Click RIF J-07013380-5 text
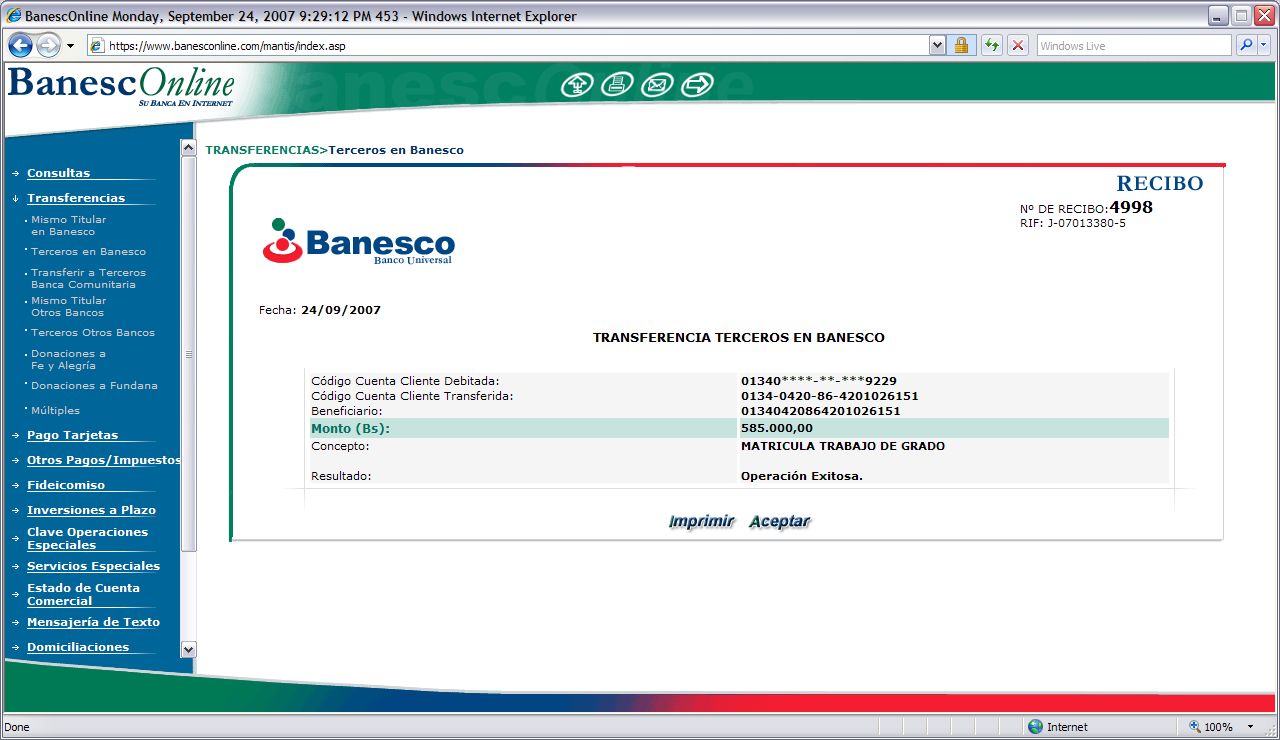 pos(1073,223)
